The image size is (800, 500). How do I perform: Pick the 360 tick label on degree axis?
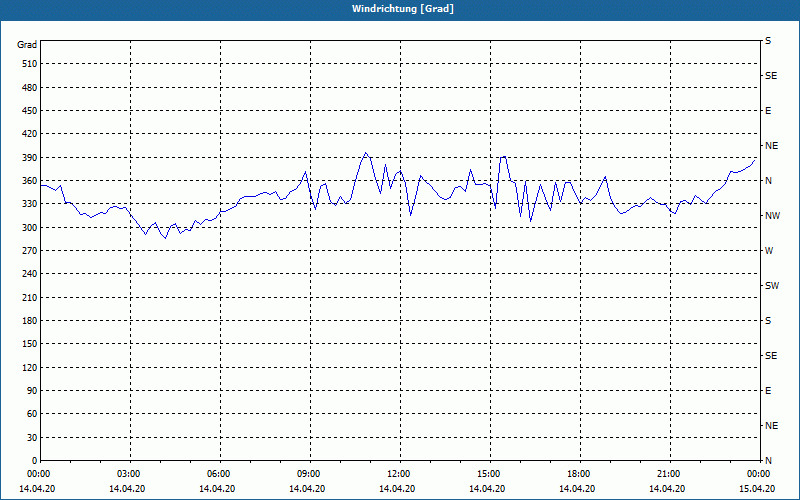30,181
